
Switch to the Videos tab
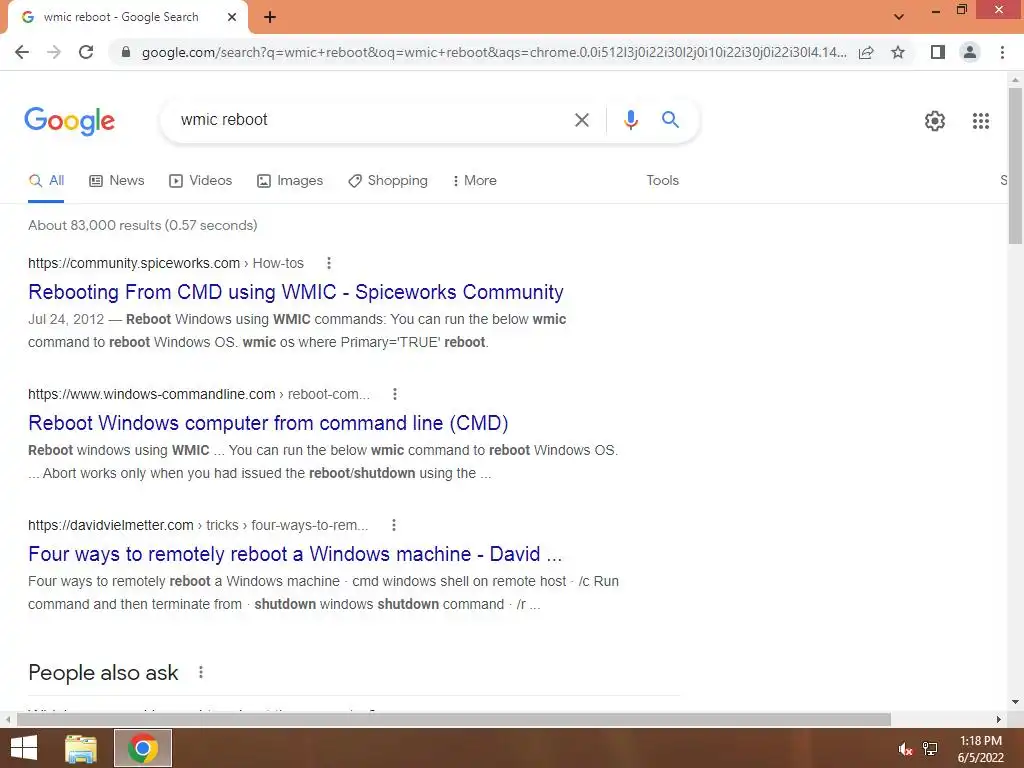click(200, 181)
